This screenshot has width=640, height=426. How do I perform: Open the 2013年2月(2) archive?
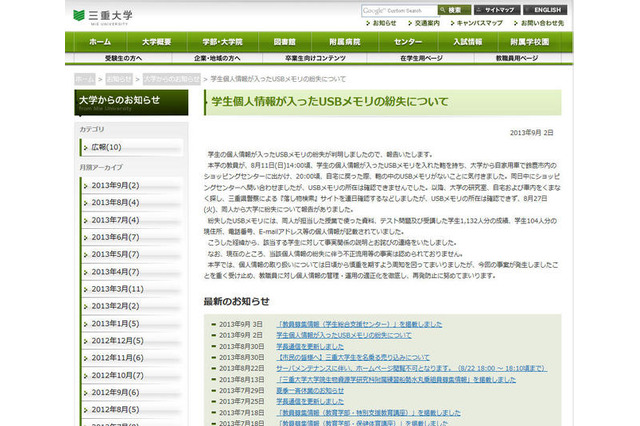coord(131,306)
